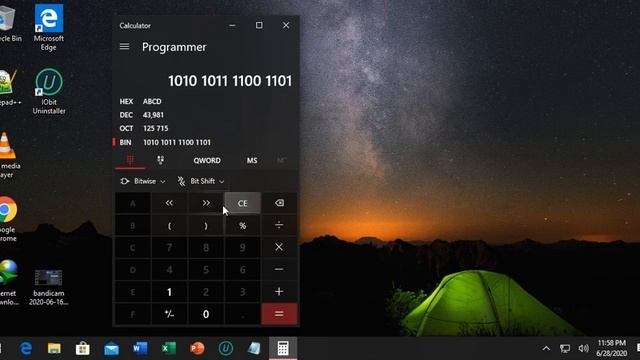Expand the Bit Shift dropdown
Viewport: 640px width, 360px height.
click(x=201, y=181)
